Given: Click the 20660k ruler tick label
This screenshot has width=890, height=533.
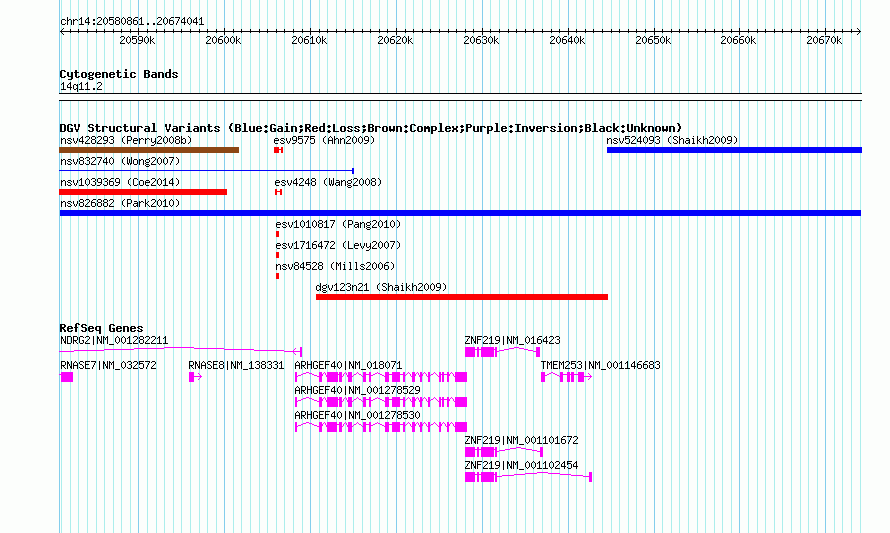Looking at the screenshot, I should pyautogui.click(x=738, y=40).
